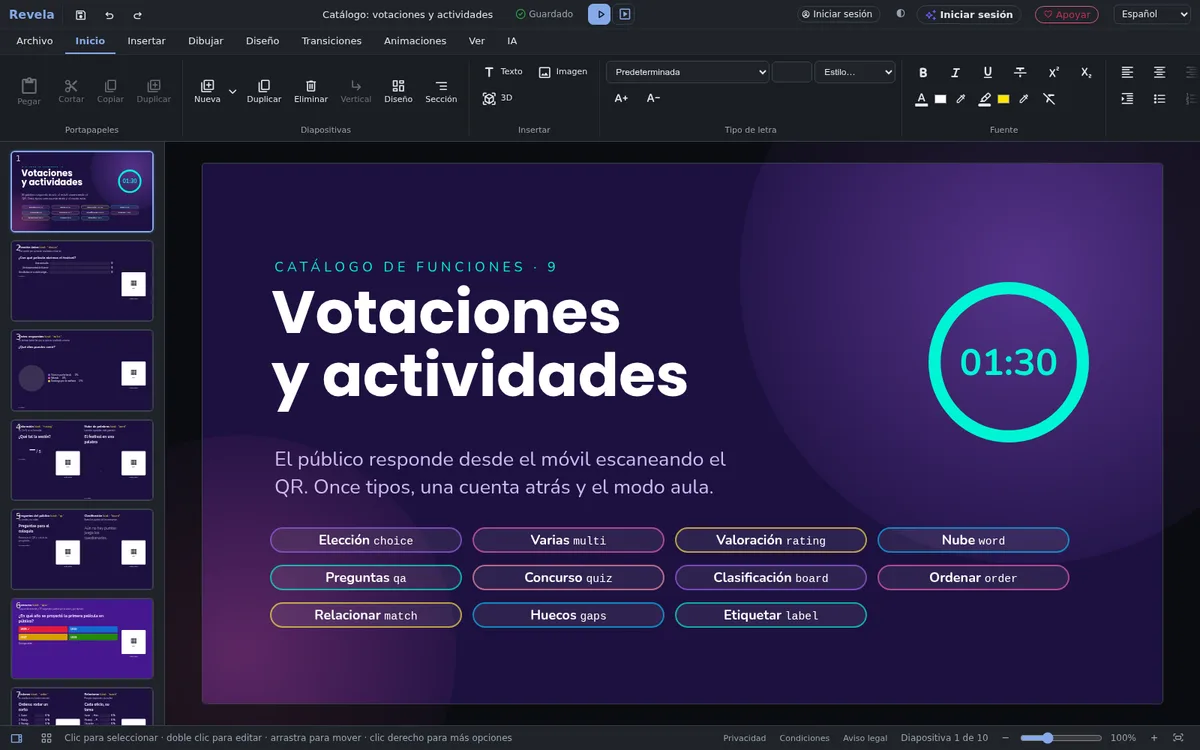The width and height of the screenshot is (1200, 750).
Task: Insert a 3D object
Action: [x=497, y=98]
